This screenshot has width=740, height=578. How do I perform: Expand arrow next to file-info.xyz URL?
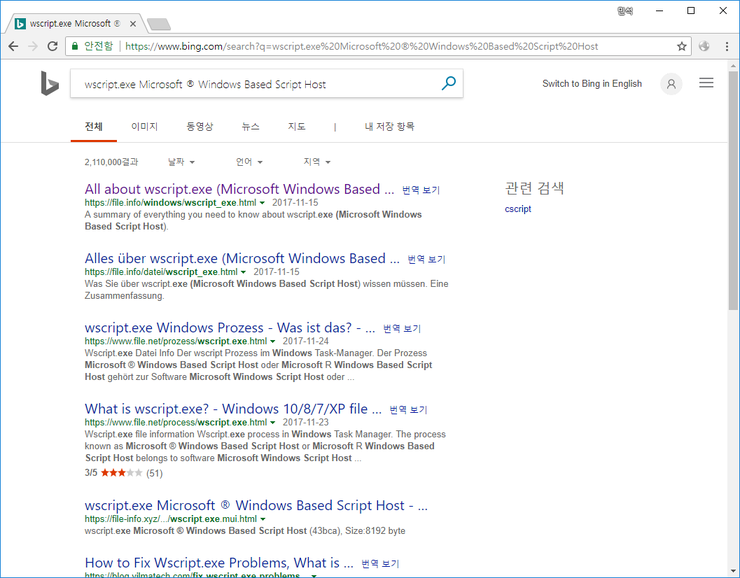[x=263, y=519]
